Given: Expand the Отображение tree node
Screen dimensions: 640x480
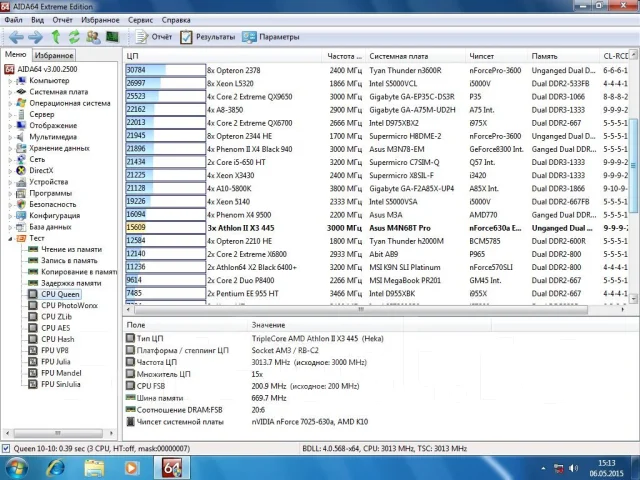Looking at the screenshot, I should point(11,126).
